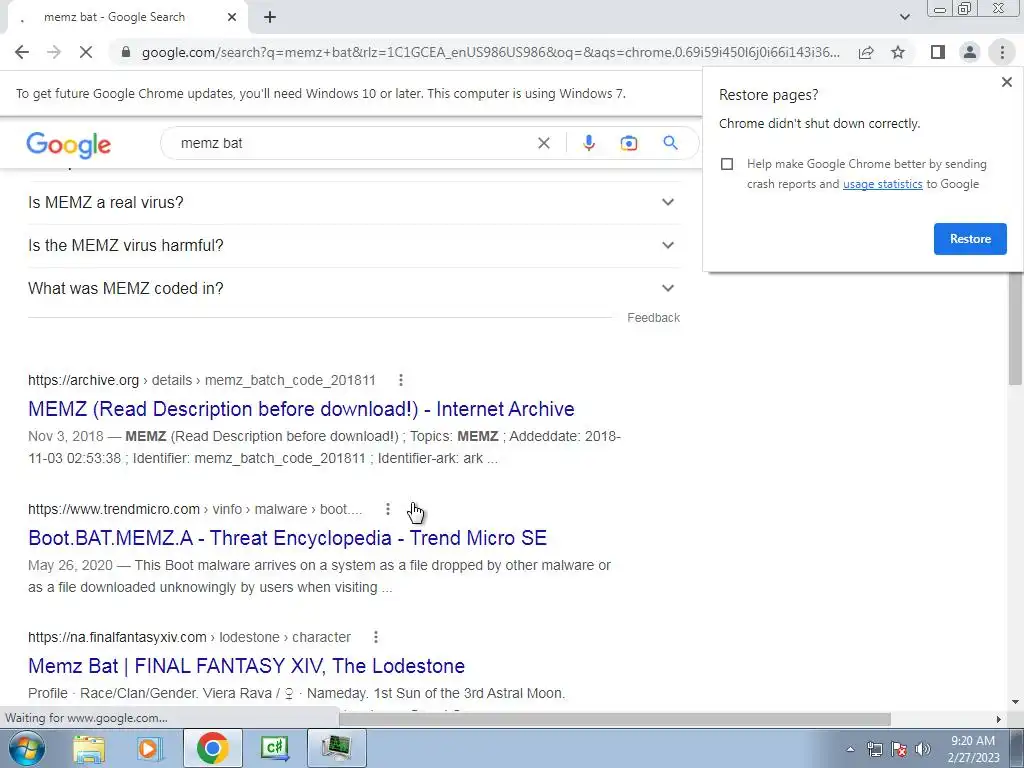Open Boot.BAT.MEMZ.A Trend Micro result

click(287, 538)
